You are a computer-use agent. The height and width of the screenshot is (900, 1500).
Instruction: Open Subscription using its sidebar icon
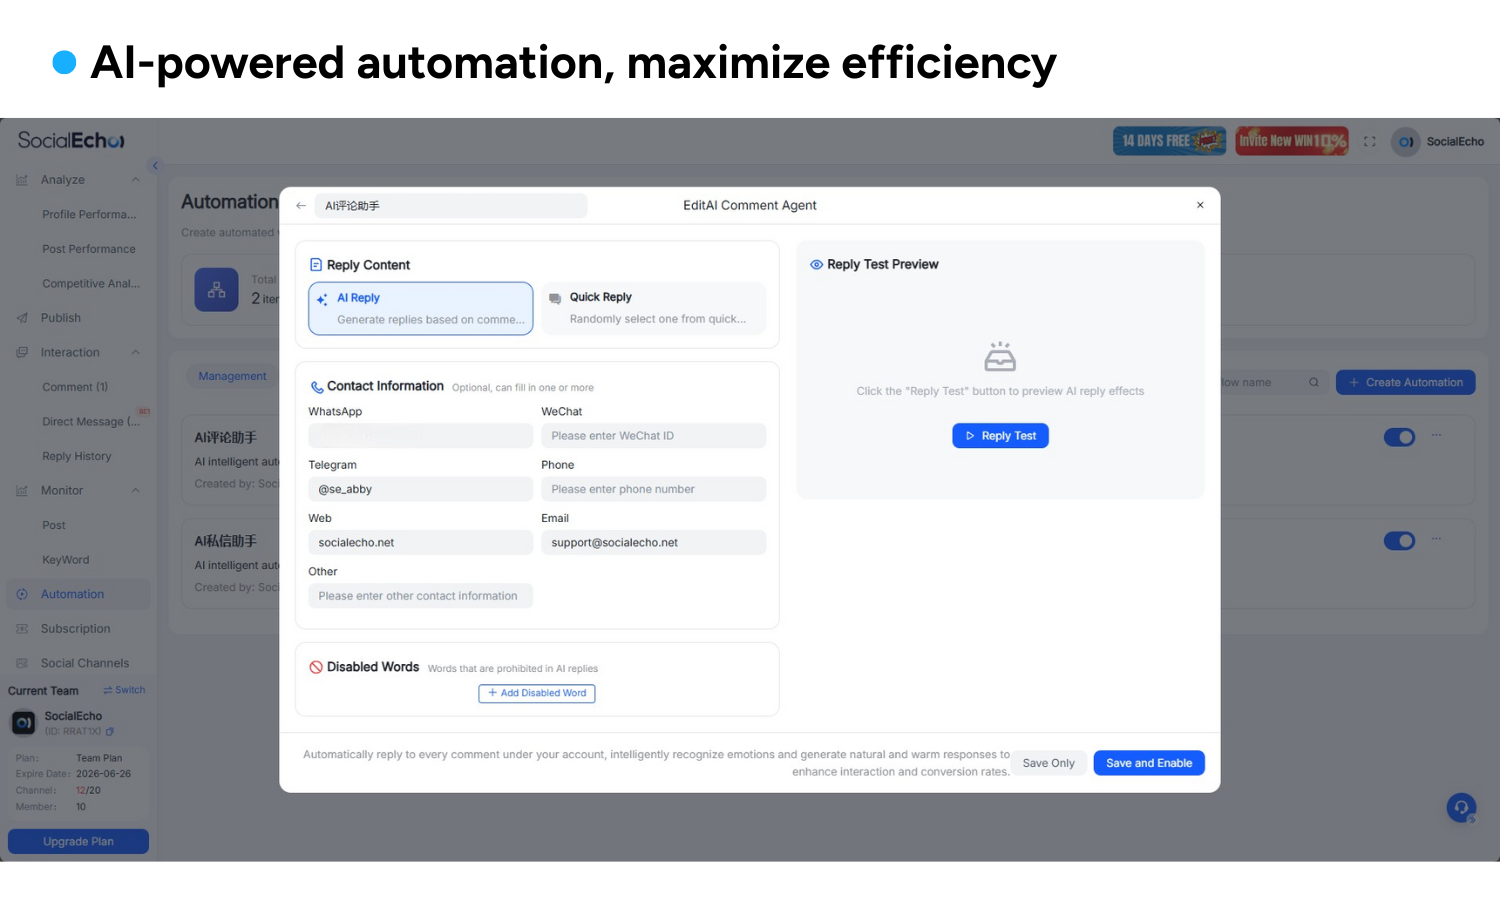point(22,628)
